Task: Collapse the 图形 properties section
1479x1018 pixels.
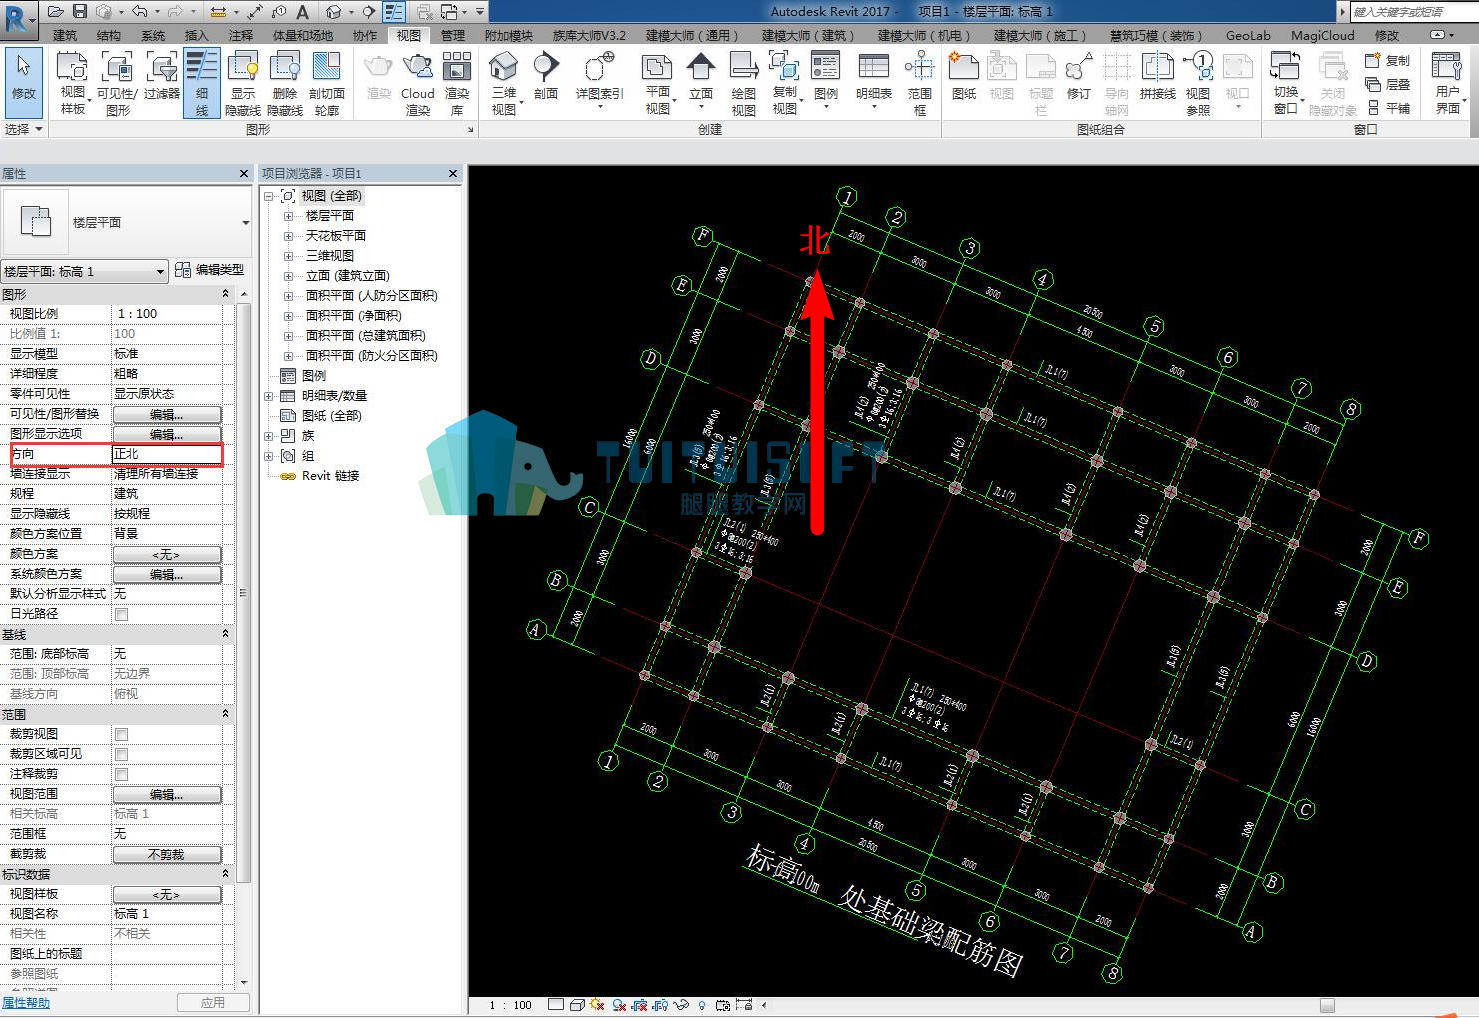Action: tap(225, 294)
